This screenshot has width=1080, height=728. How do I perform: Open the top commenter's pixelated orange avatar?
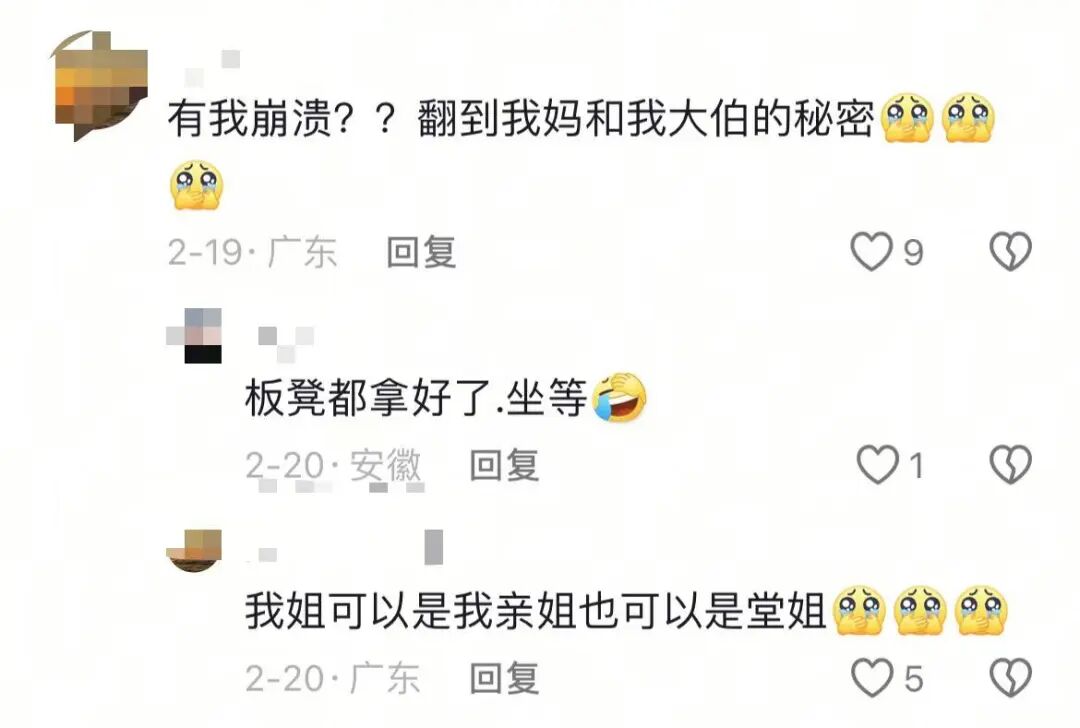click(101, 85)
